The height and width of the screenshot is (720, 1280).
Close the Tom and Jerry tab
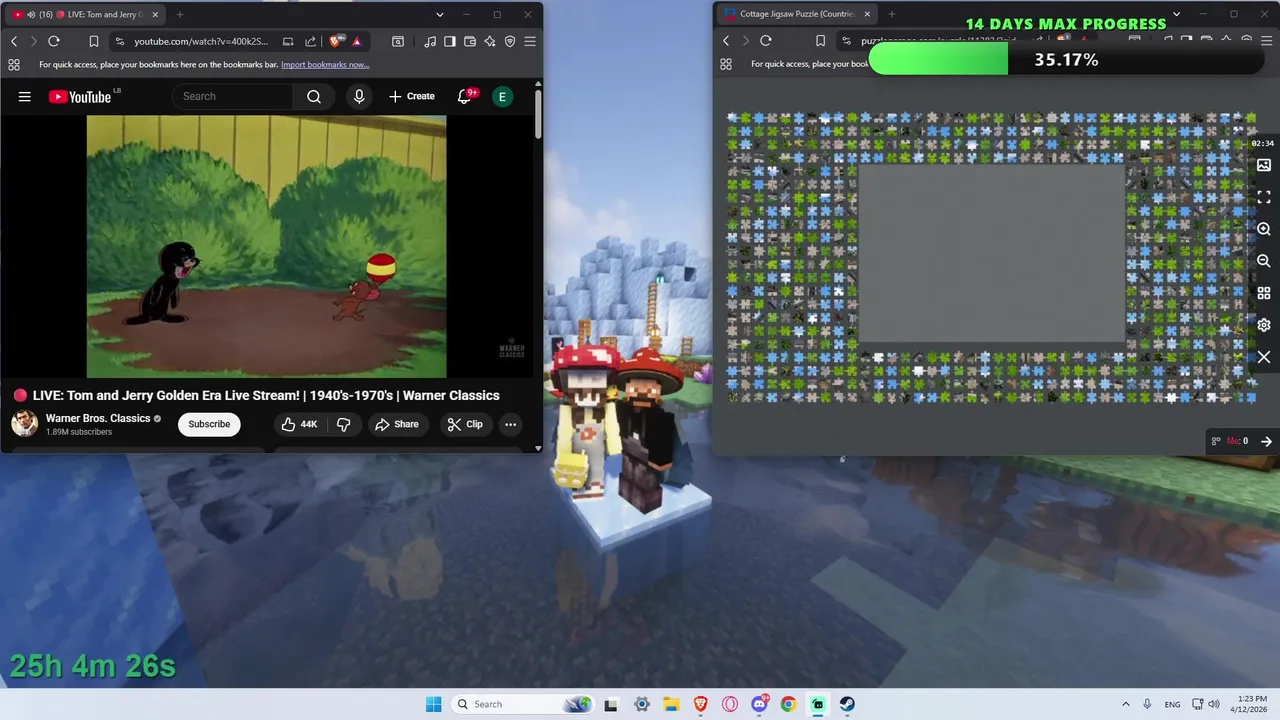(x=155, y=14)
